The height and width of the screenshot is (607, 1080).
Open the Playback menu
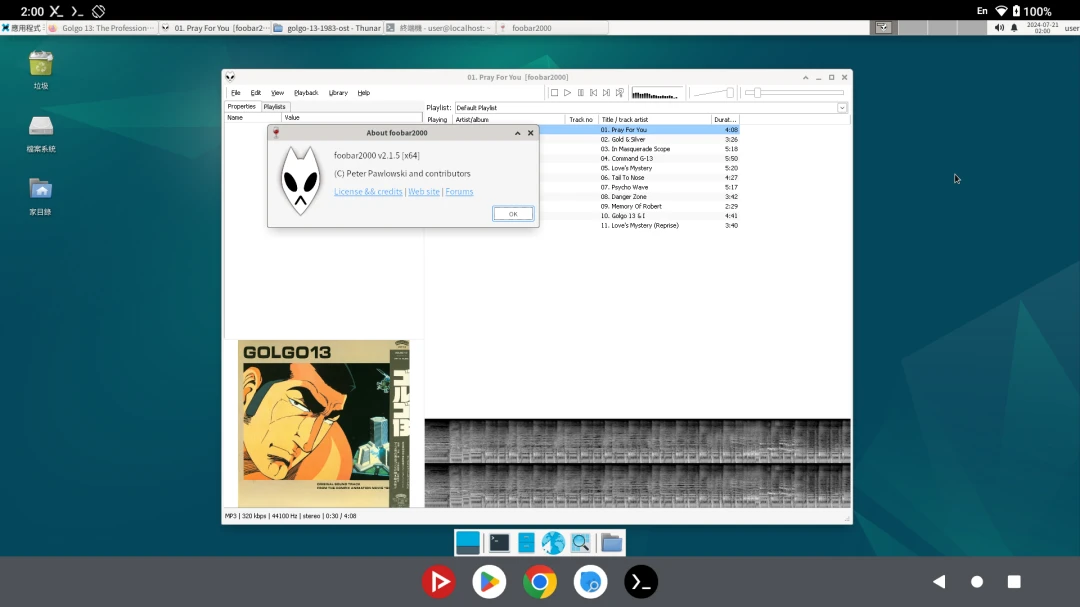(306, 93)
